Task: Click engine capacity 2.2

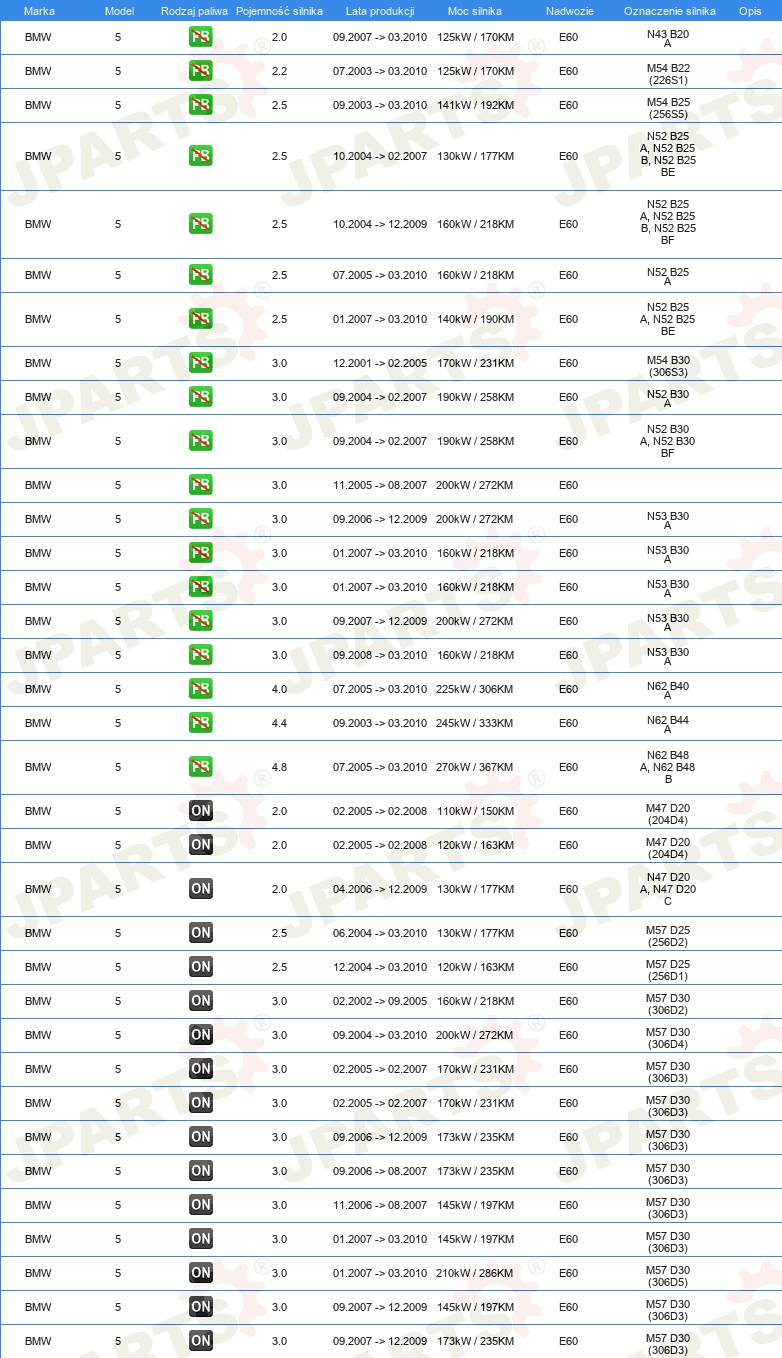Action: (x=279, y=72)
